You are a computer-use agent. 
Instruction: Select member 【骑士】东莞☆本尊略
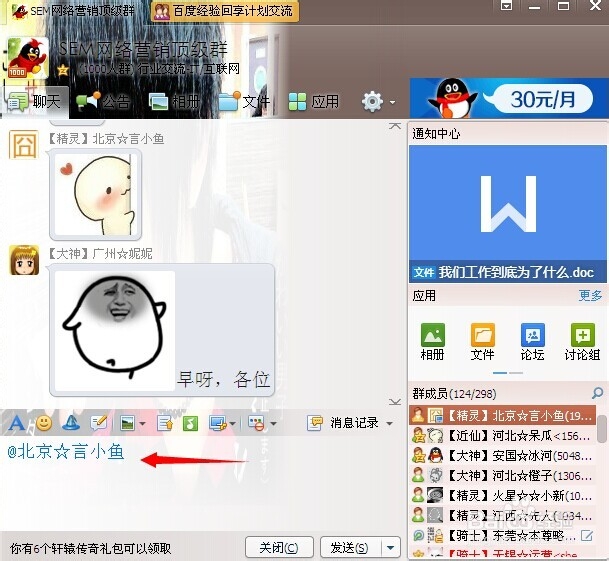tap(503, 536)
